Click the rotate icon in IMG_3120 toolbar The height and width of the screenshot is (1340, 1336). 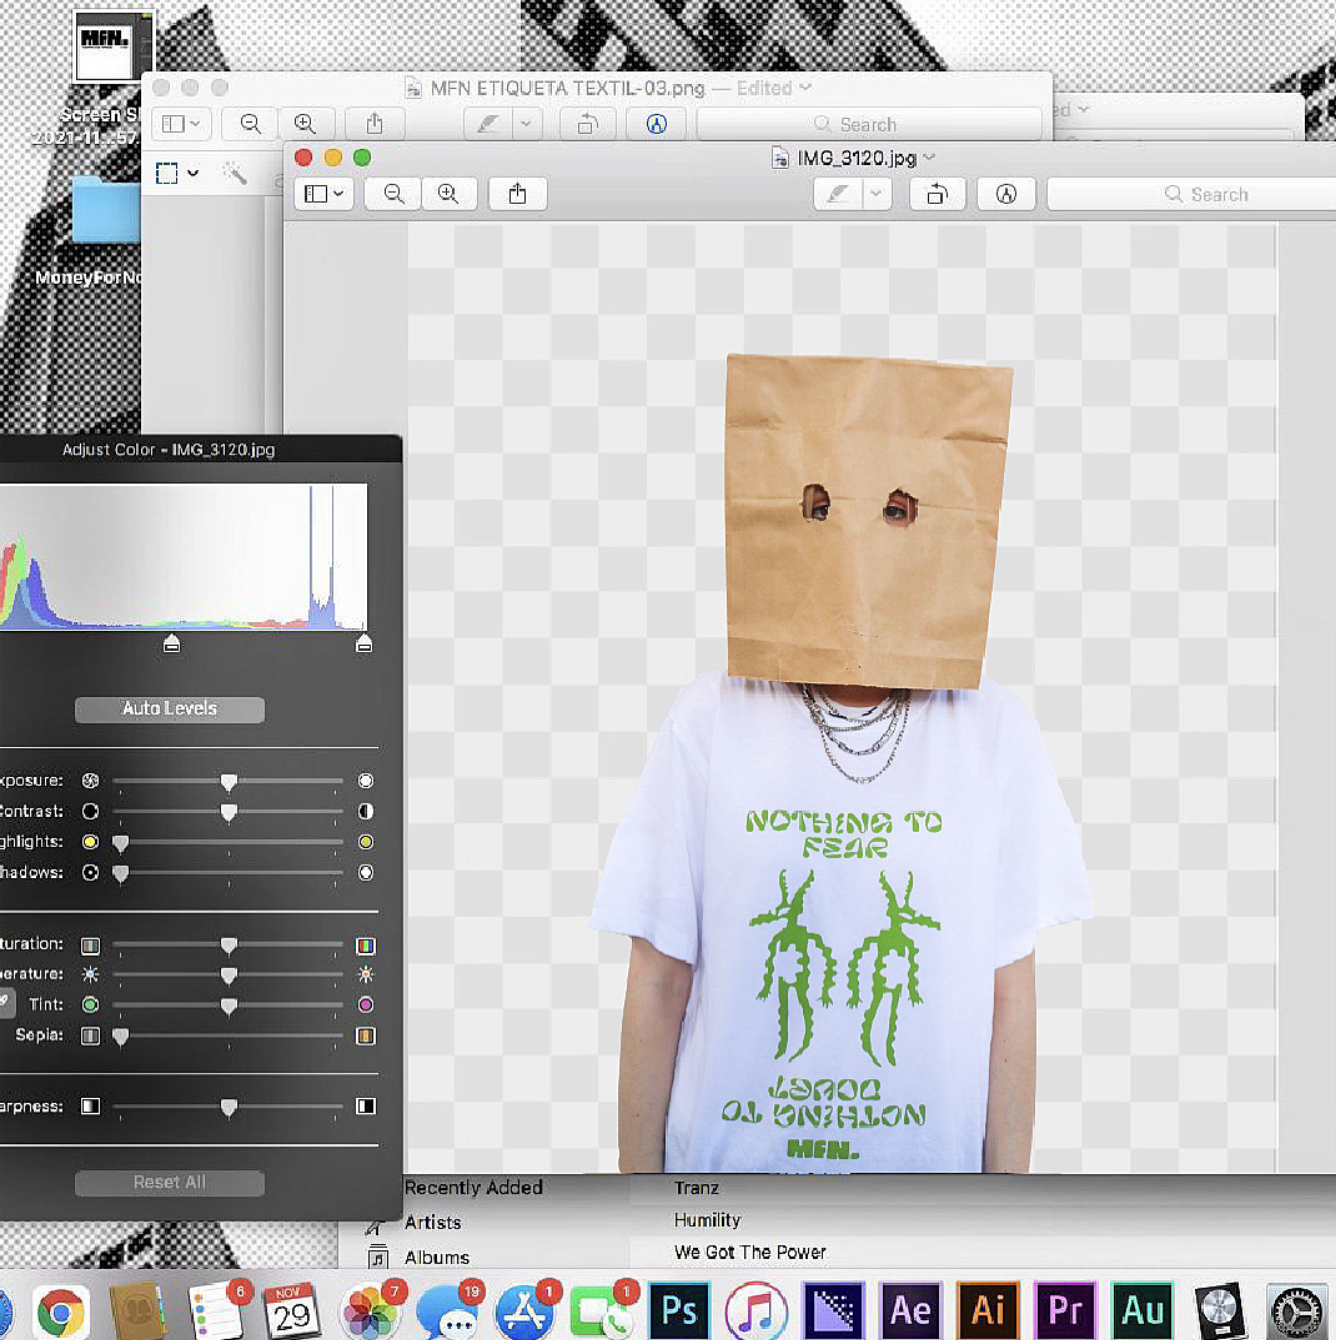[936, 194]
